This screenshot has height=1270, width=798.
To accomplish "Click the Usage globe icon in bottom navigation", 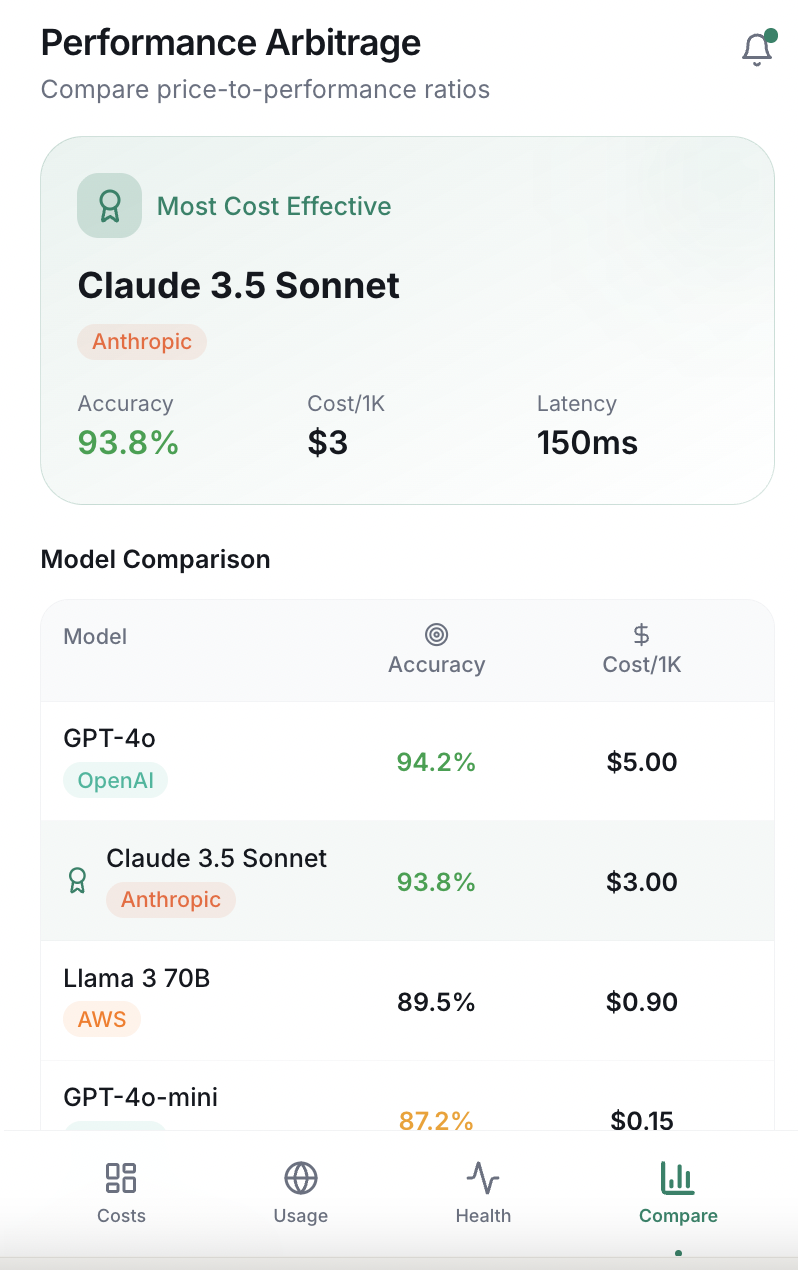I will pyautogui.click(x=300, y=1178).
